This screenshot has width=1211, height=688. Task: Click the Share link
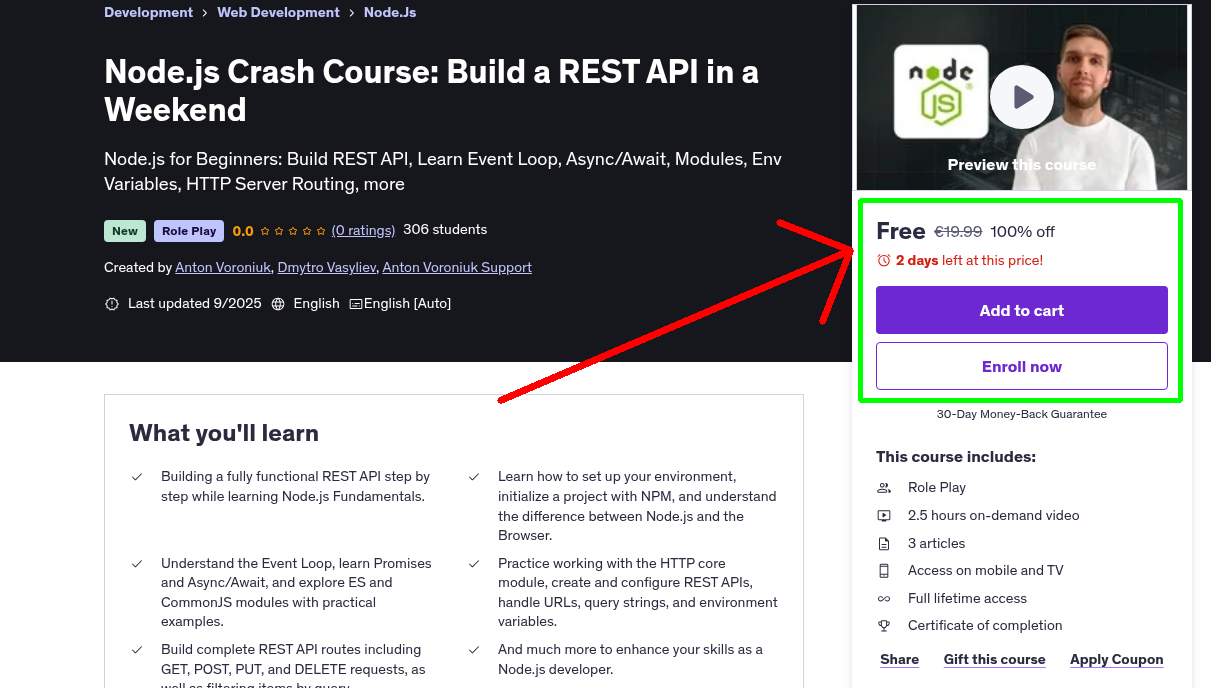899,659
